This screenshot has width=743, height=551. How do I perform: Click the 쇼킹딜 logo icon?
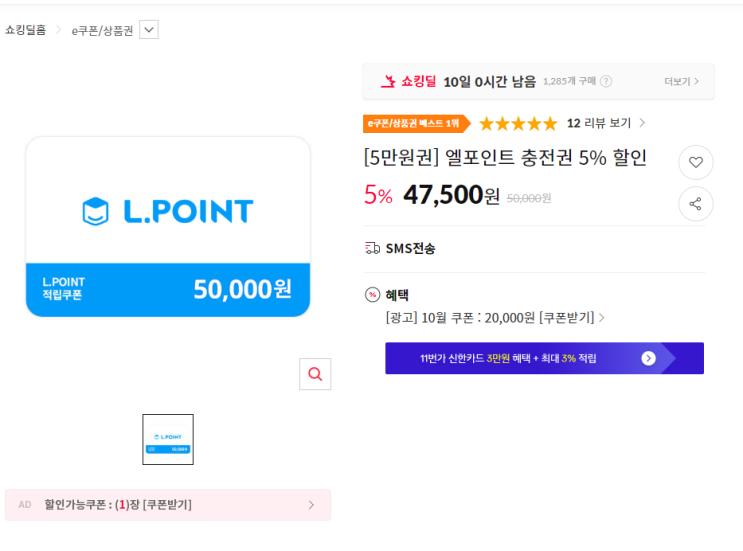coord(389,81)
